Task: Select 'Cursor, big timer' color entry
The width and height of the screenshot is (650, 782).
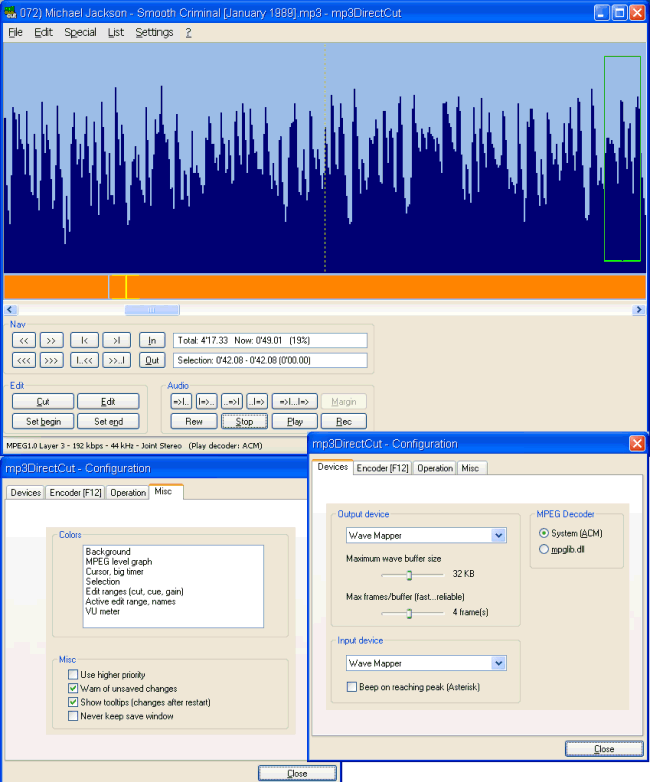Action: tap(114, 572)
